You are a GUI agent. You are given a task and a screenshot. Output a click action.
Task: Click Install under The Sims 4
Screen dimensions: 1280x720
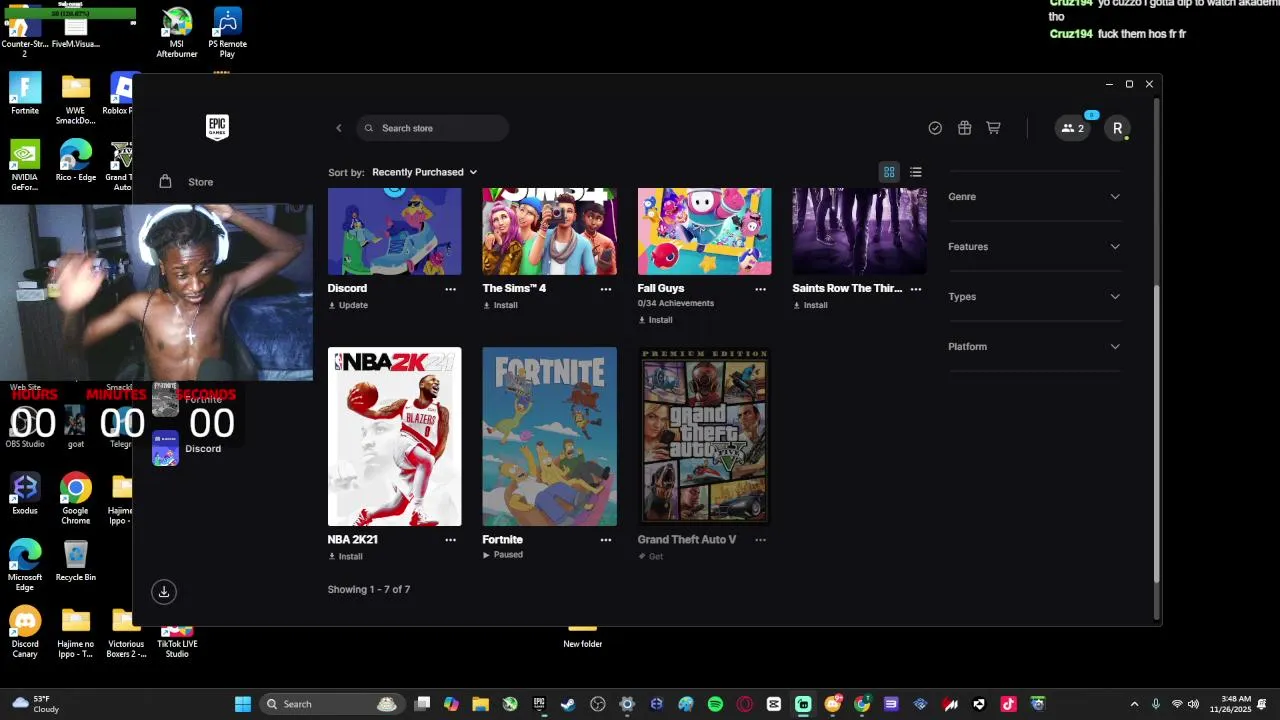coord(500,305)
